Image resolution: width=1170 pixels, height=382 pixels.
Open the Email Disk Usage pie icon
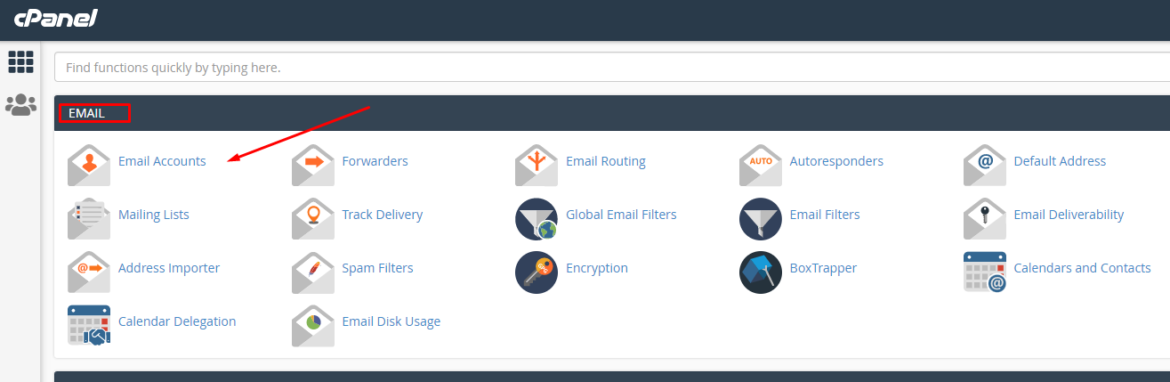[313, 326]
